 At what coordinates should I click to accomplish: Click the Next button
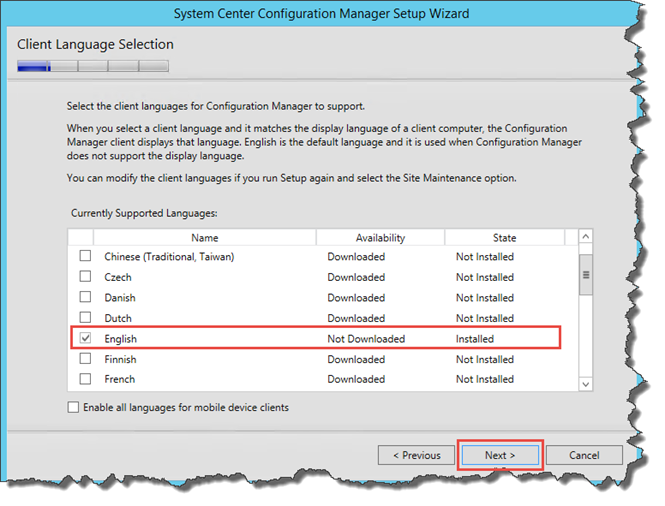tap(500, 455)
